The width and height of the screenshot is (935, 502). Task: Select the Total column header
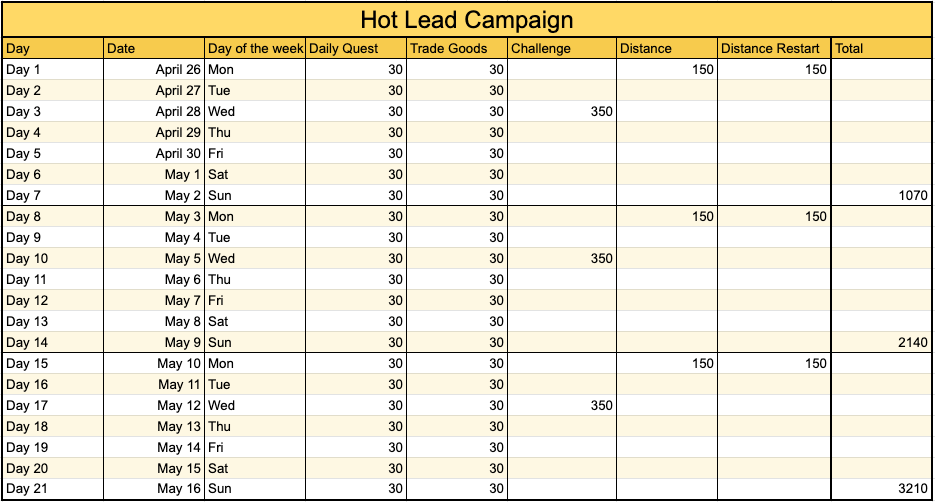(881, 48)
